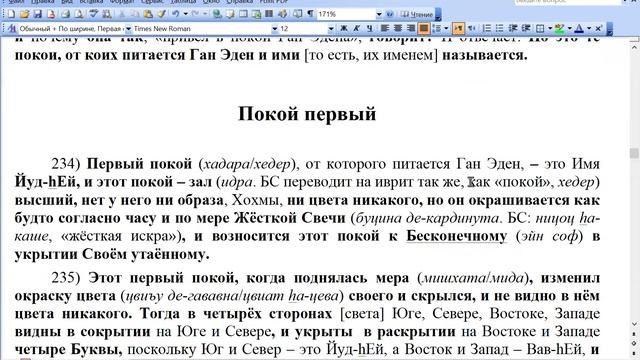
Task: Align text to the right
Action: tap(411, 29)
